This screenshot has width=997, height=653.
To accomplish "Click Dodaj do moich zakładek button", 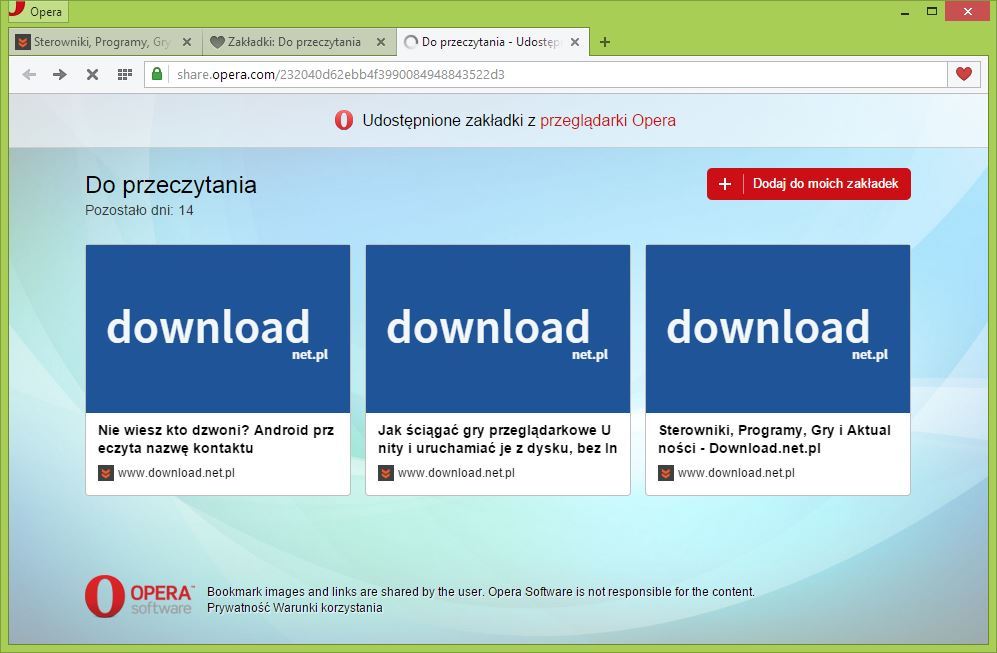I will click(809, 184).
